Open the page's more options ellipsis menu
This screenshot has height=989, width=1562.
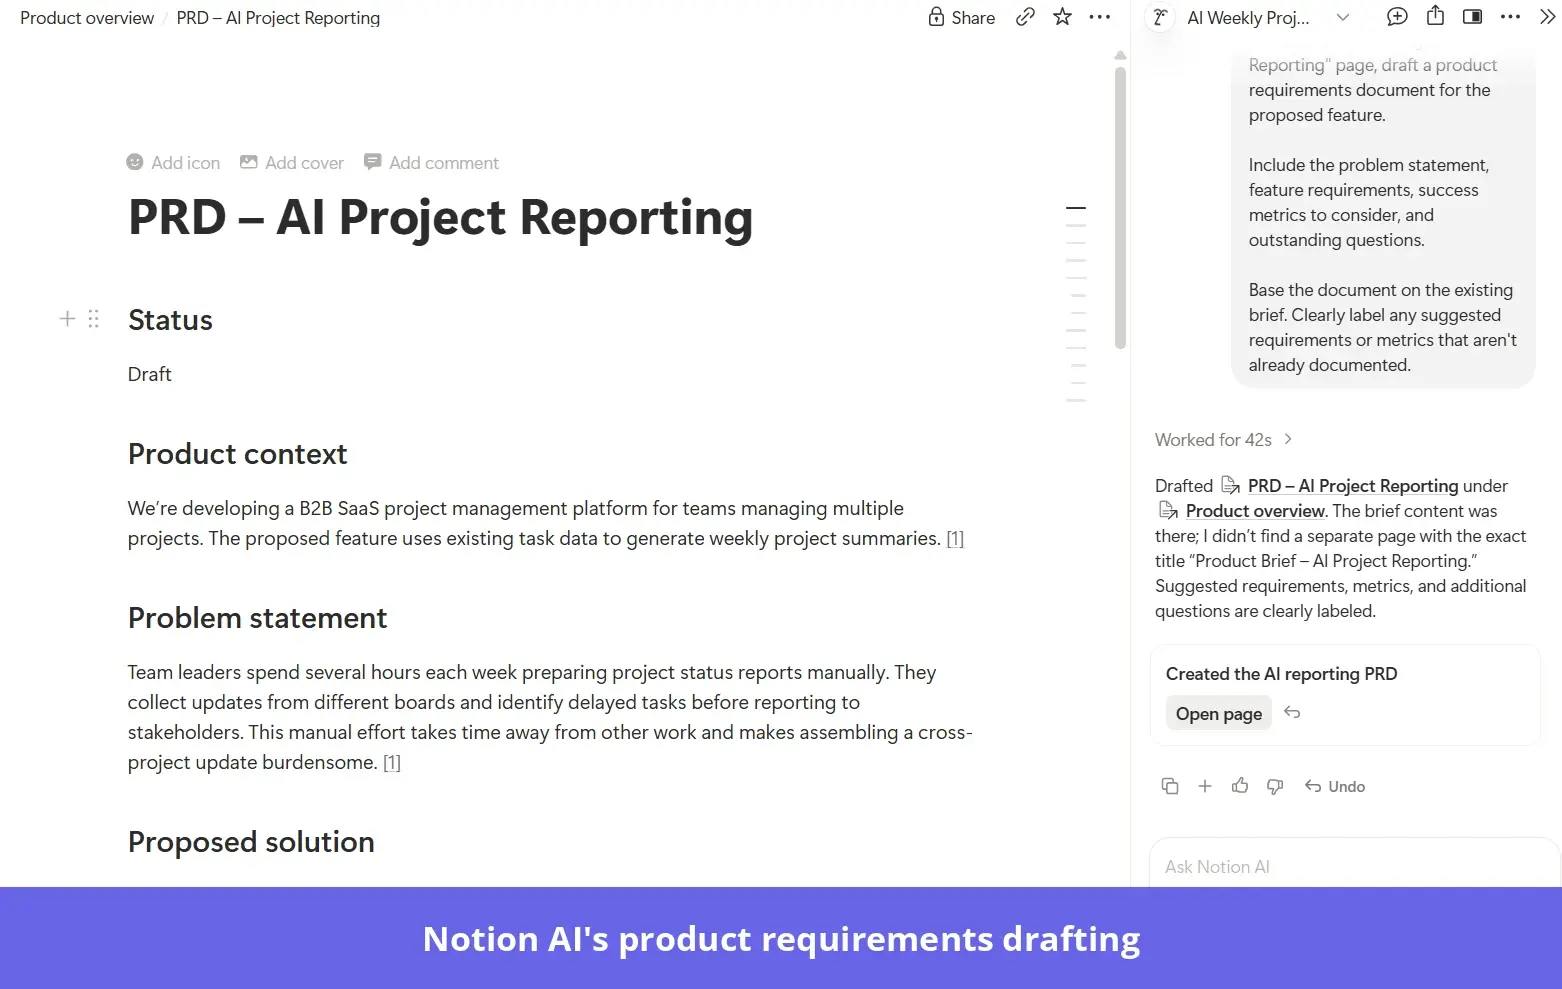coord(1100,17)
